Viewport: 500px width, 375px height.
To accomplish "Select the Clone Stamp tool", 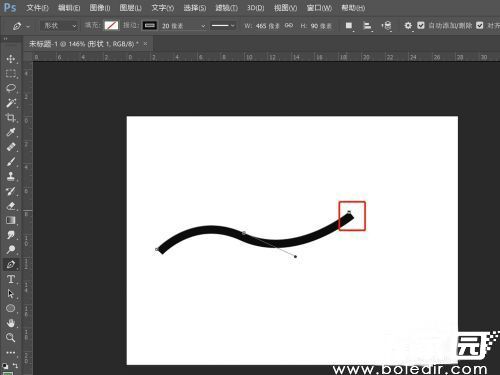I will (x=11, y=176).
